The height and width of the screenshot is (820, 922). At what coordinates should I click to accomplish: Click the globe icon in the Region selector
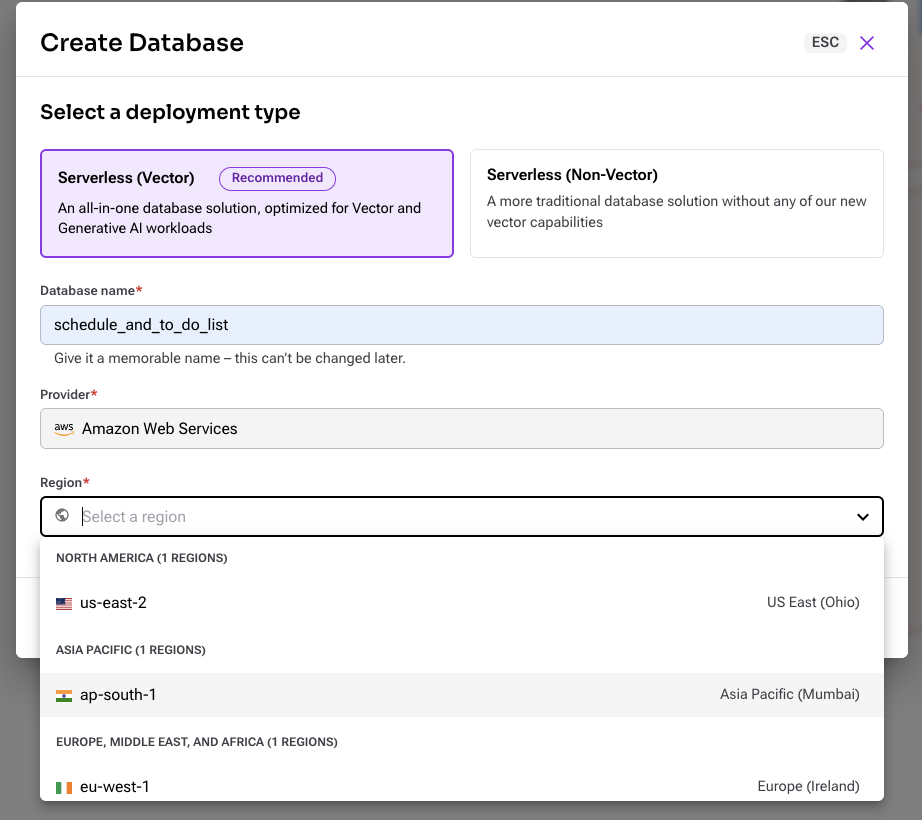tap(62, 516)
